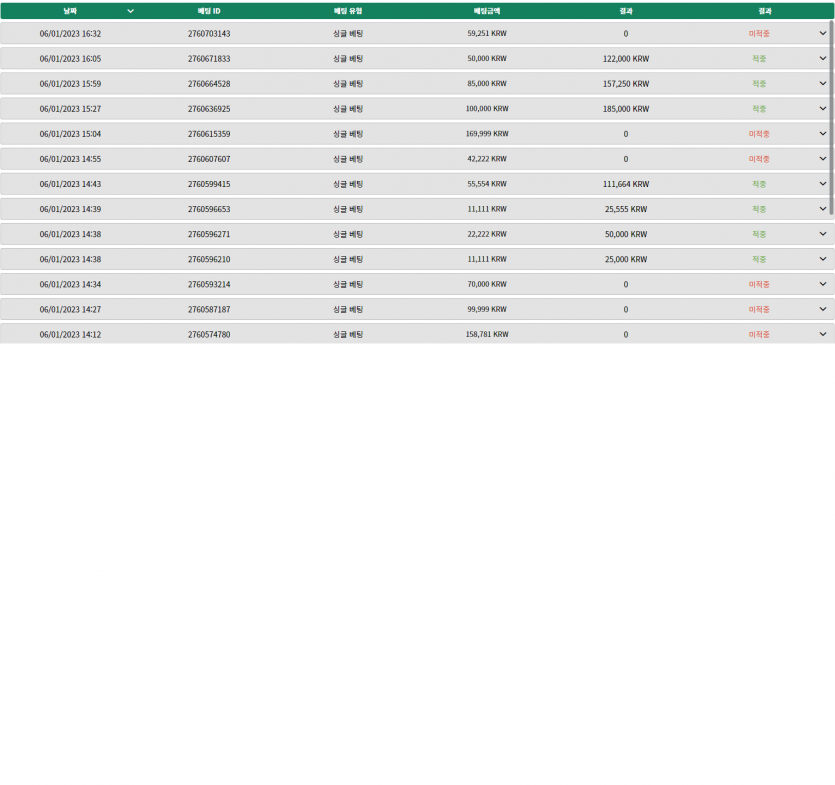Click bet ID 2760703143
Image resolution: width=835 pixels, height=785 pixels.
[209, 34]
